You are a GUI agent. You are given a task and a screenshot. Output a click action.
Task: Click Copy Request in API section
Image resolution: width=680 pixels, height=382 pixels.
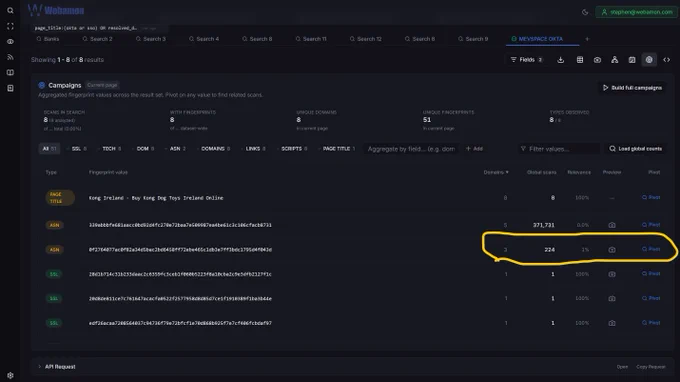coord(651,367)
